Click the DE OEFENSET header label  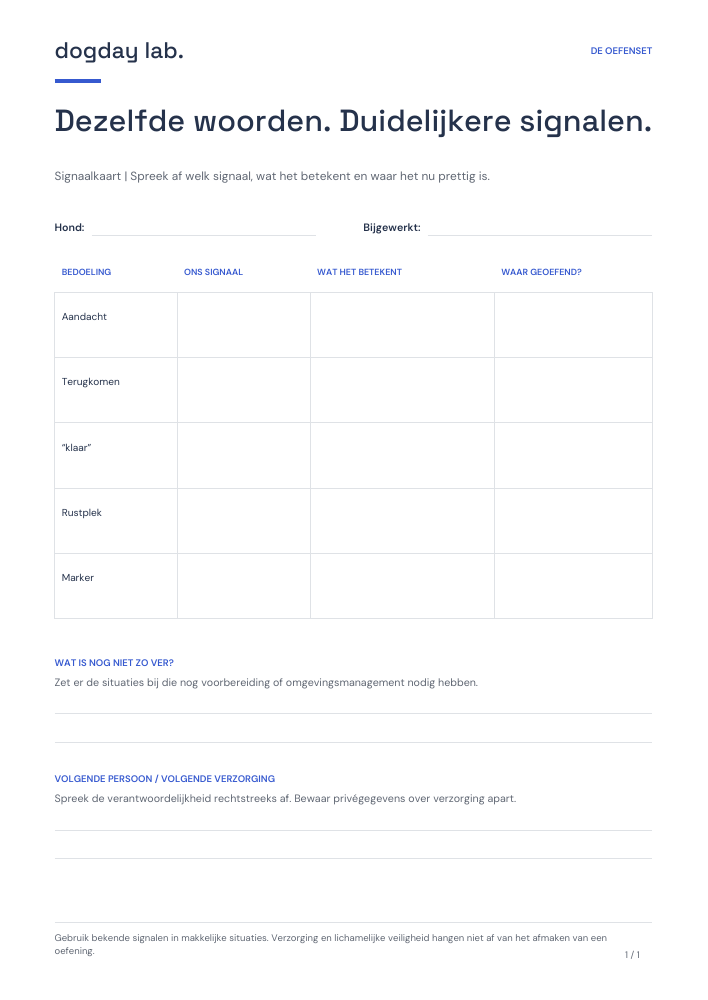621,51
